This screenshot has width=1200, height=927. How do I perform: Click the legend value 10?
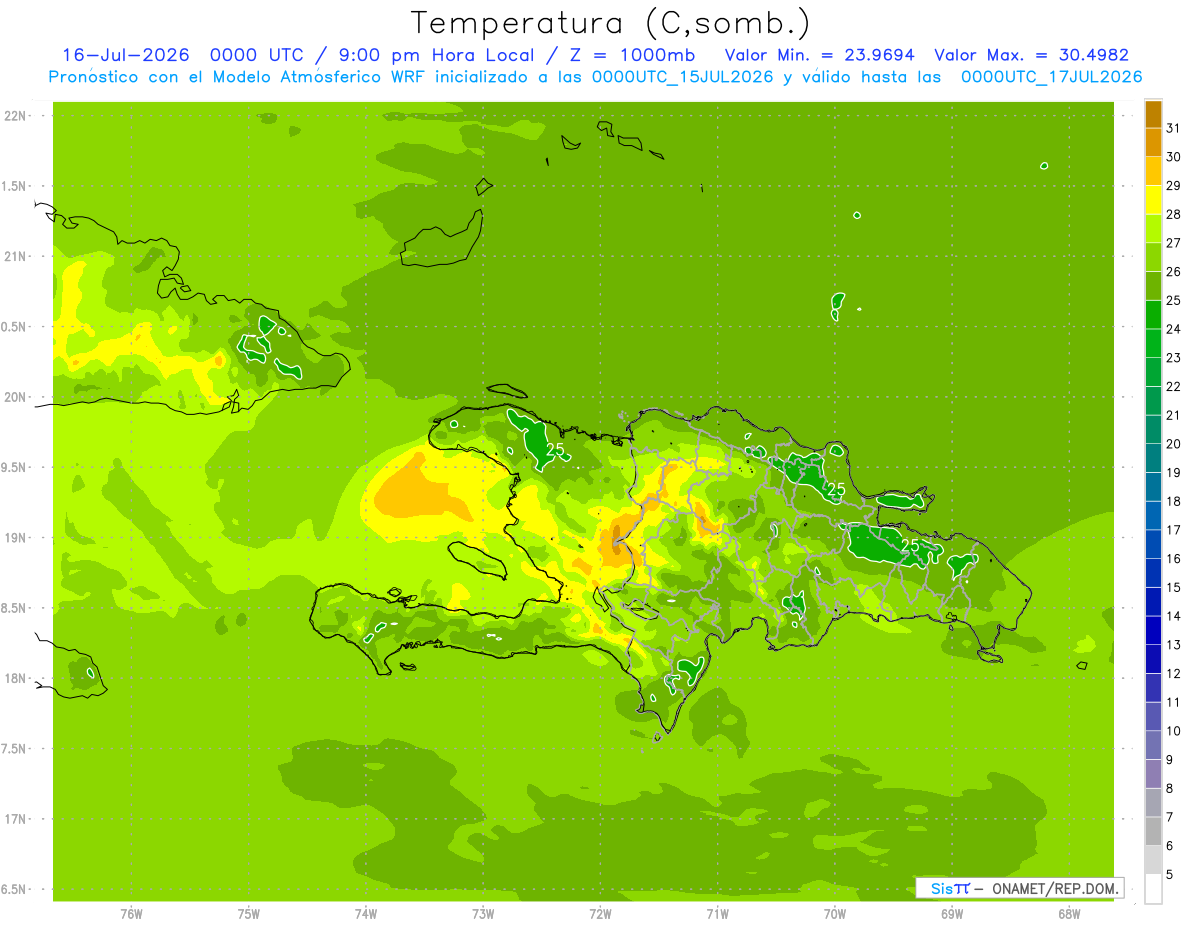tap(1175, 731)
